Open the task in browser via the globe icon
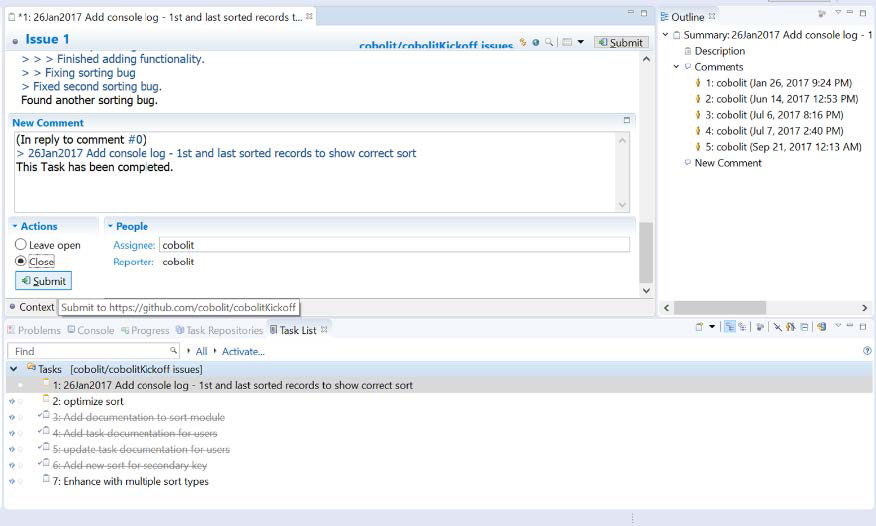Screen dimensions: 876x526 pyautogui.click(x=536, y=42)
